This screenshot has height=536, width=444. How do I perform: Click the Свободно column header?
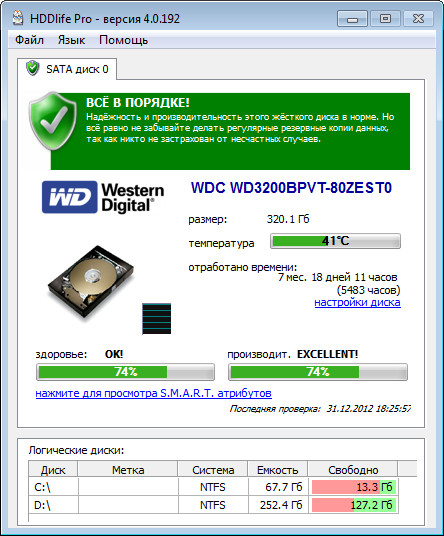tap(353, 470)
